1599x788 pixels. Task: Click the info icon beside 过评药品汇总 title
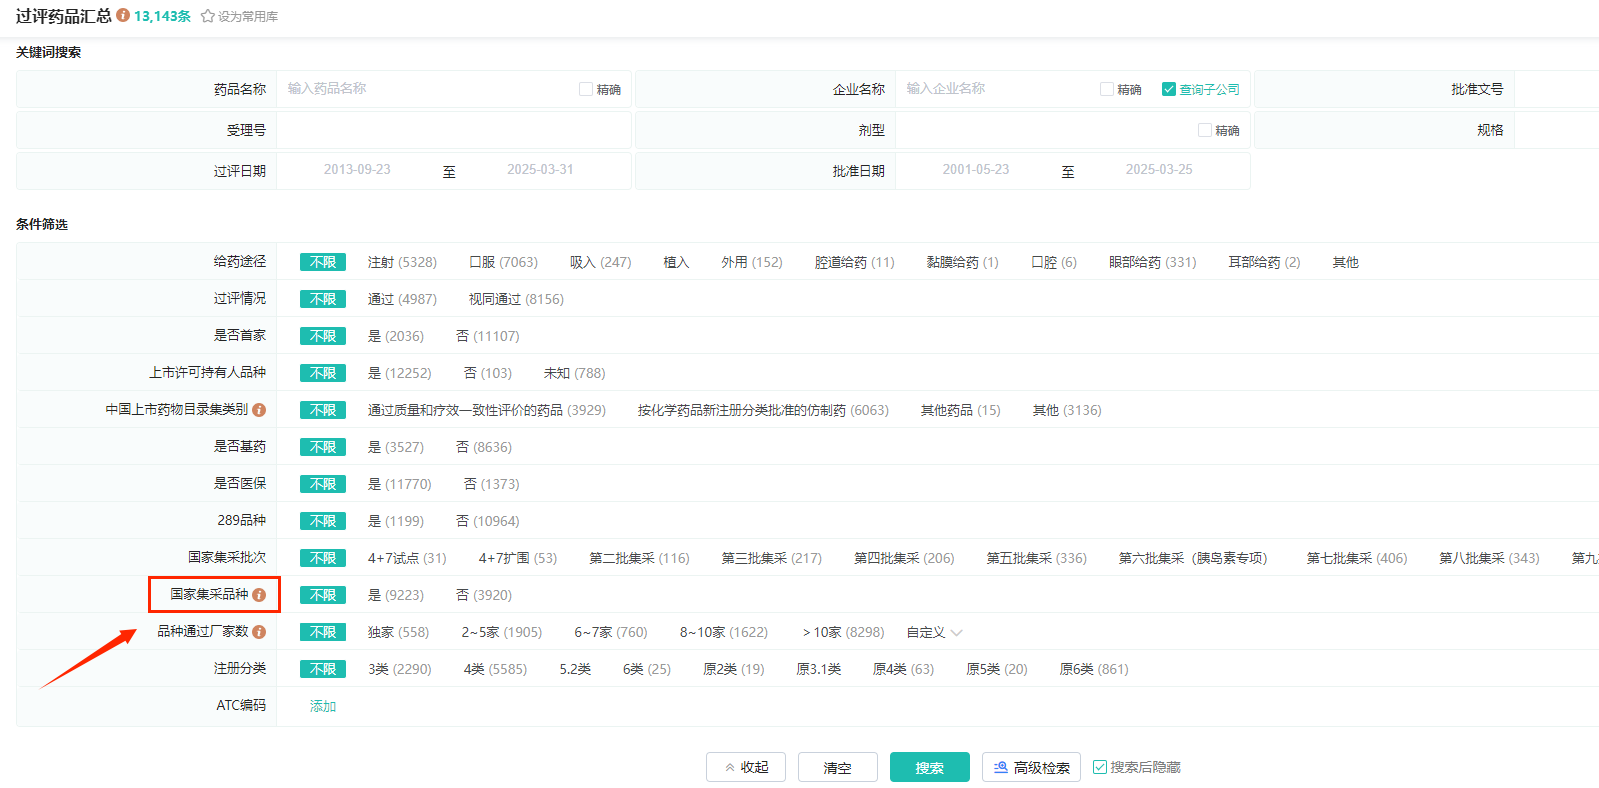(x=123, y=16)
